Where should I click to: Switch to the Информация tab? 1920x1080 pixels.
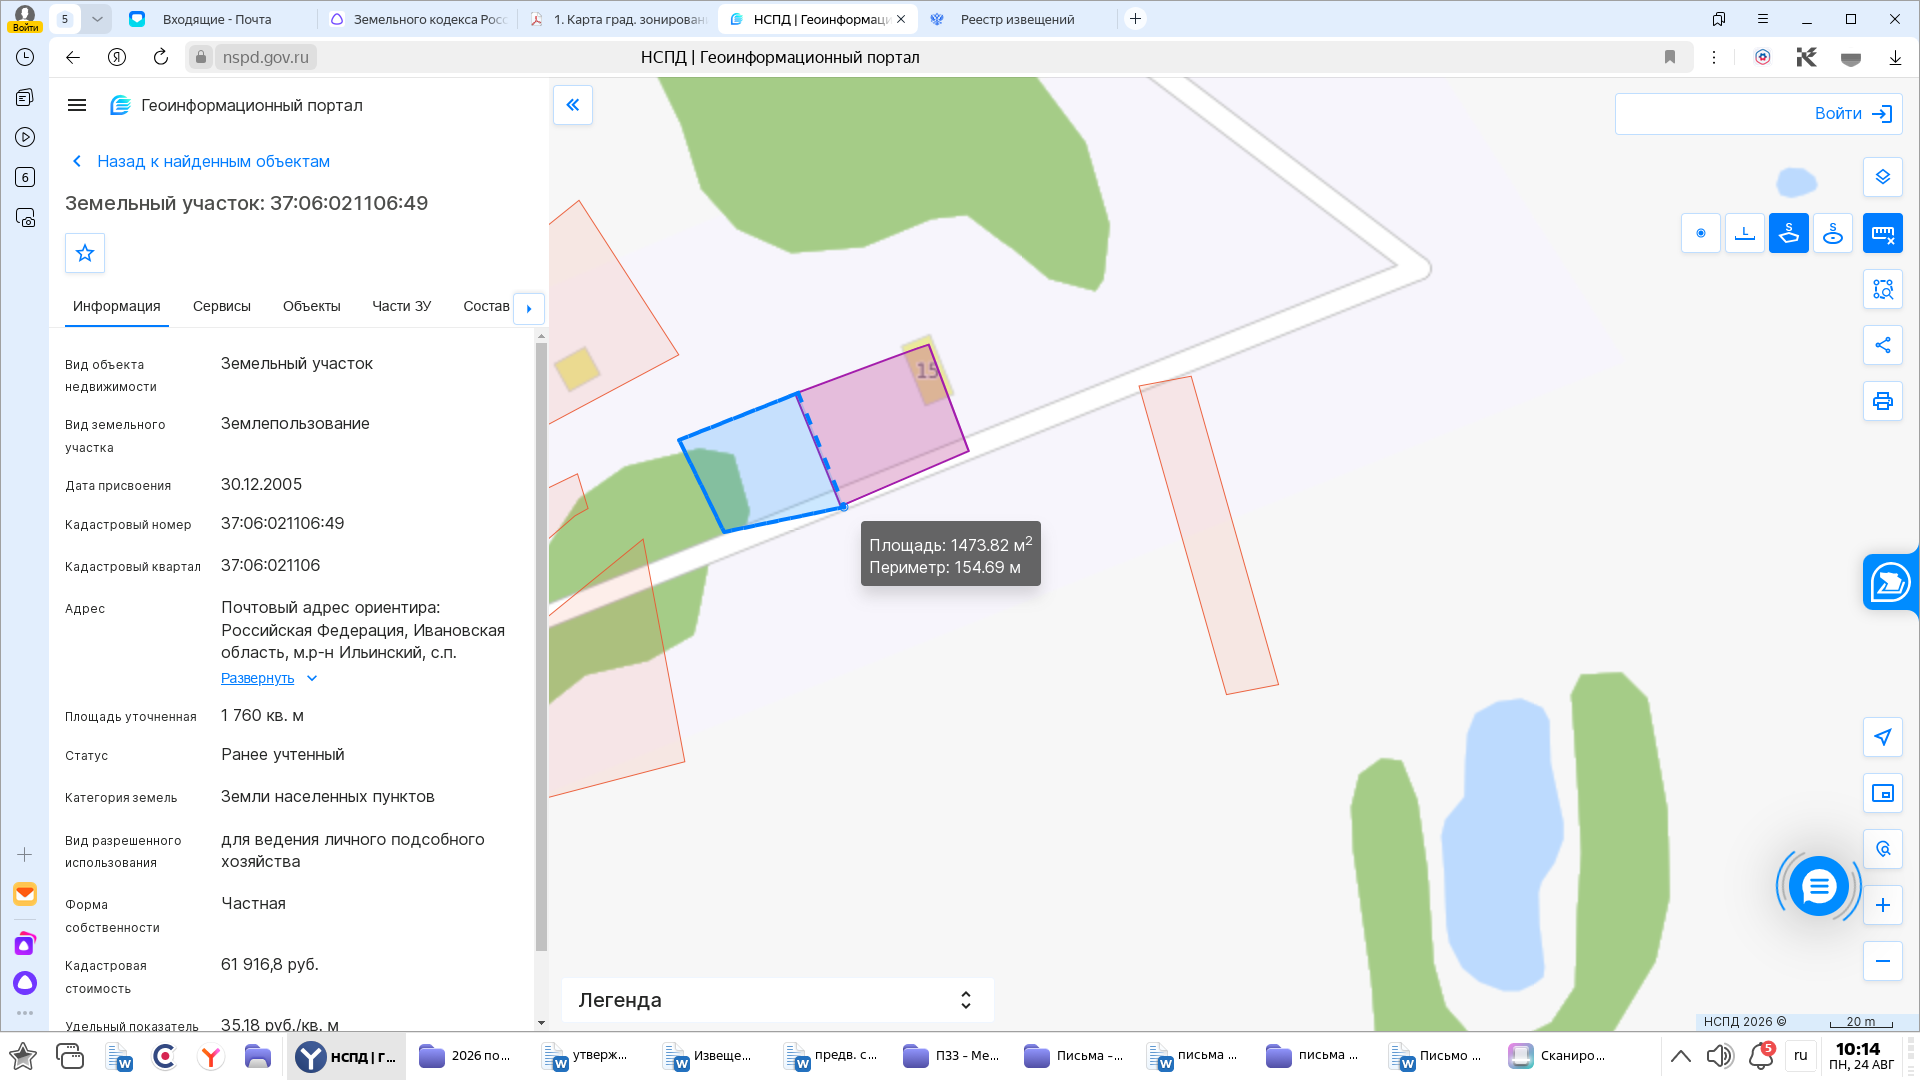pyautogui.click(x=116, y=306)
